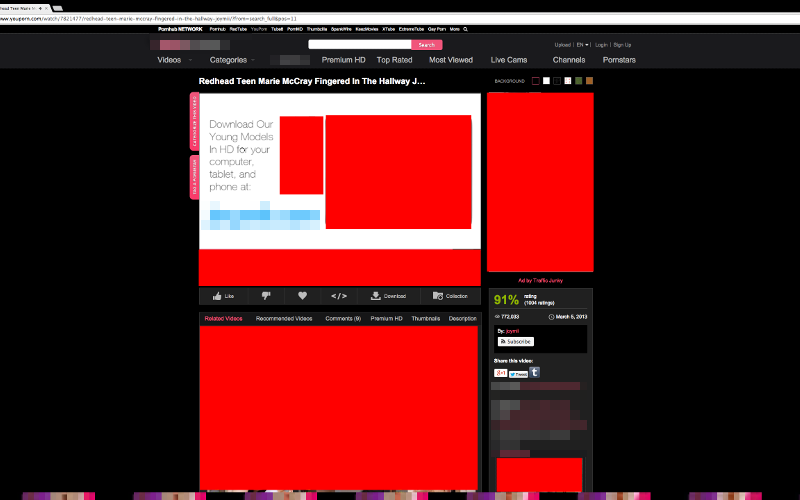Image resolution: width=800 pixels, height=500 pixels.
Task: Open the Premium HD menu item
Action: [x=343, y=60]
